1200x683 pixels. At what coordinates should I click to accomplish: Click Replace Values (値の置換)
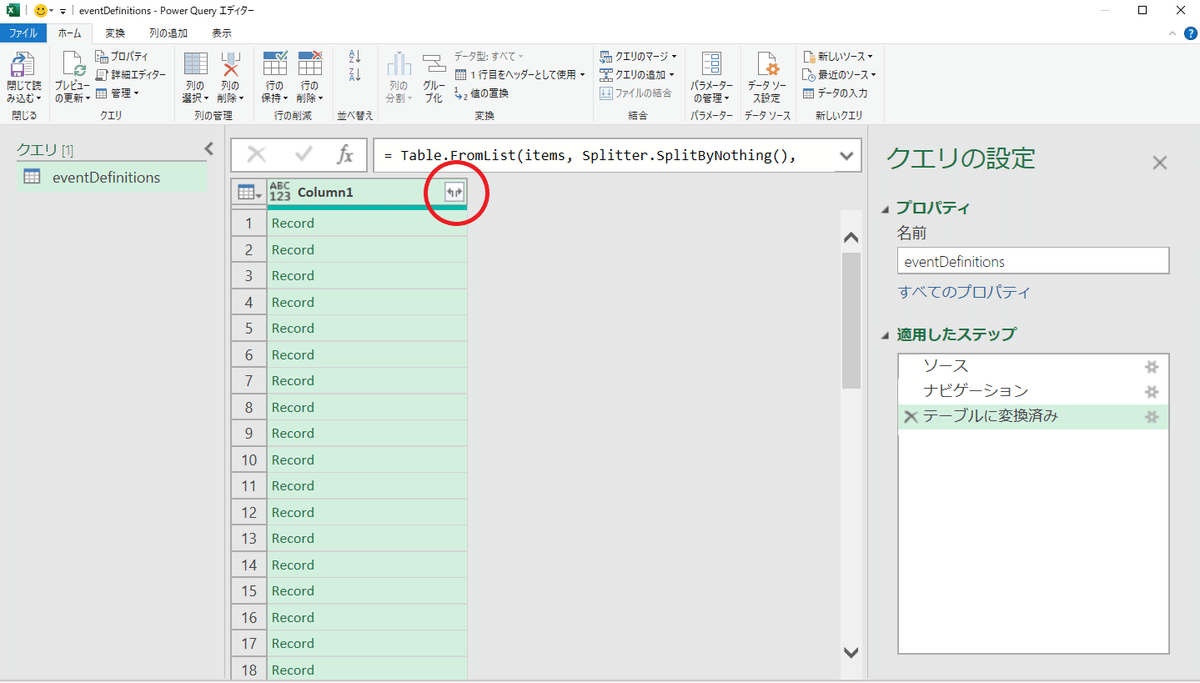point(481,93)
